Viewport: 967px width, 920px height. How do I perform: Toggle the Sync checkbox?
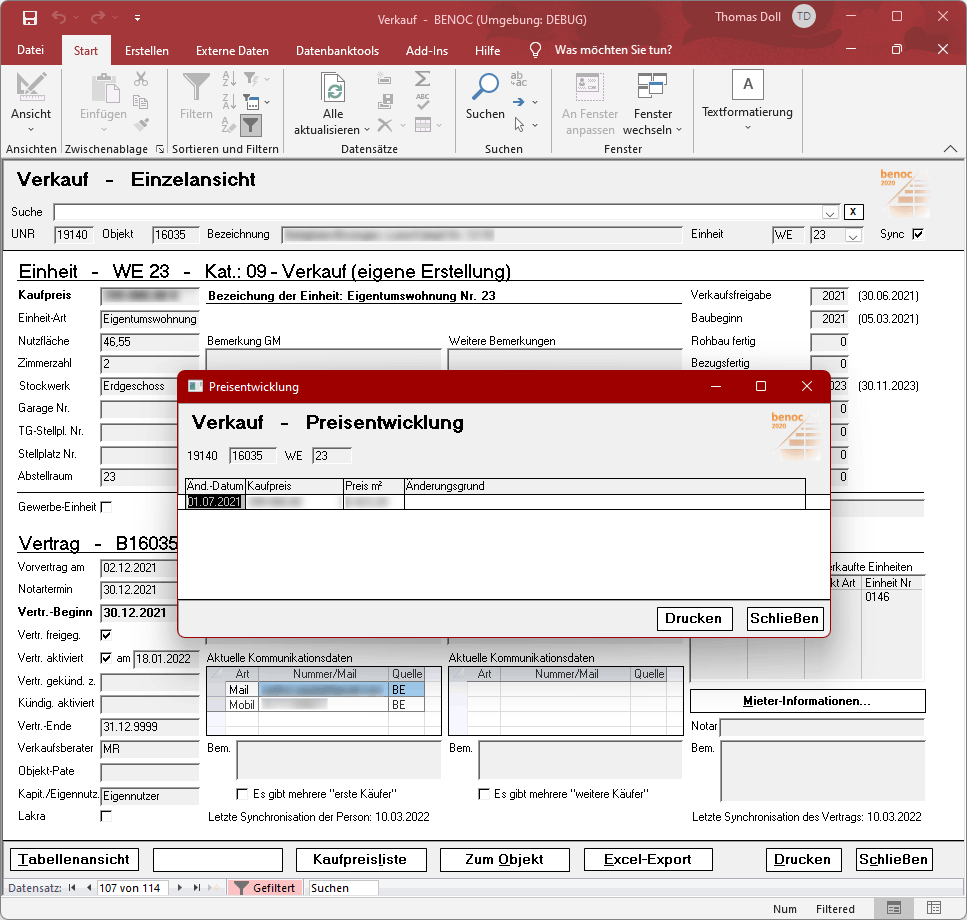[918, 234]
